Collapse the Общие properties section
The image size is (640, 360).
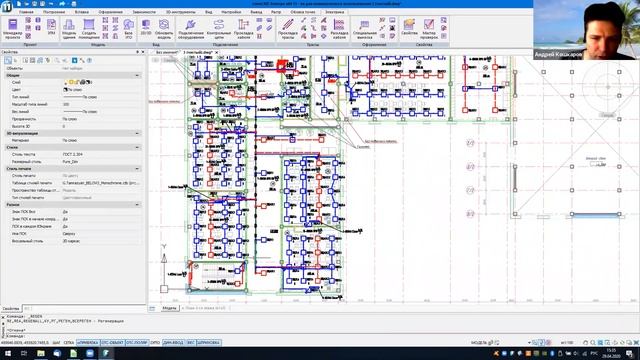137,76
